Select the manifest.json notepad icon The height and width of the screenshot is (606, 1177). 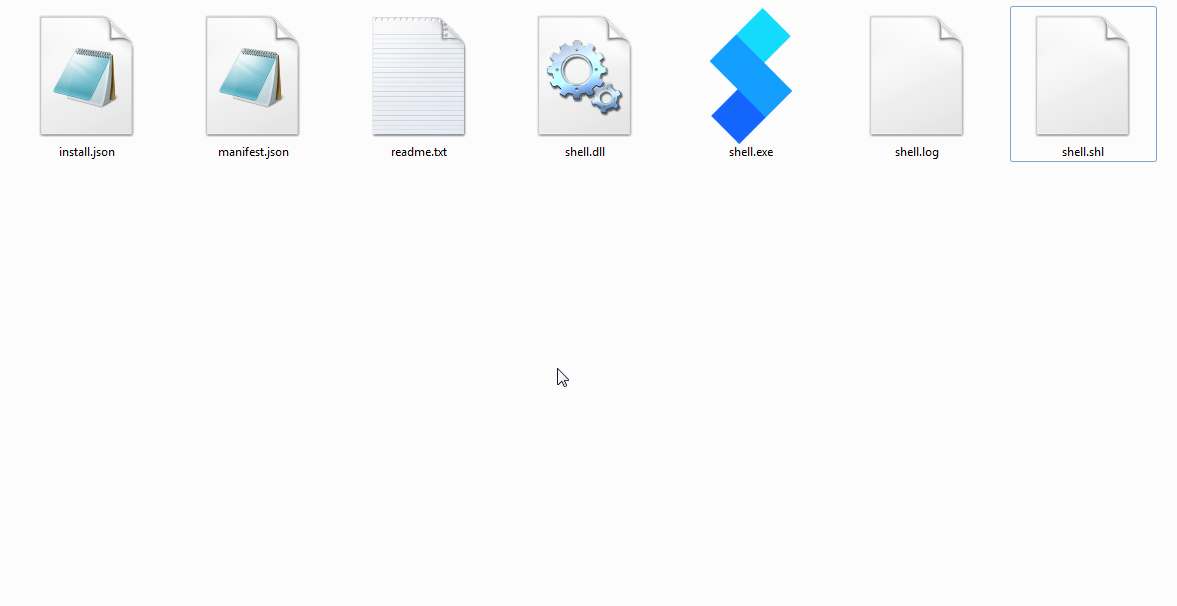point(252,74)
